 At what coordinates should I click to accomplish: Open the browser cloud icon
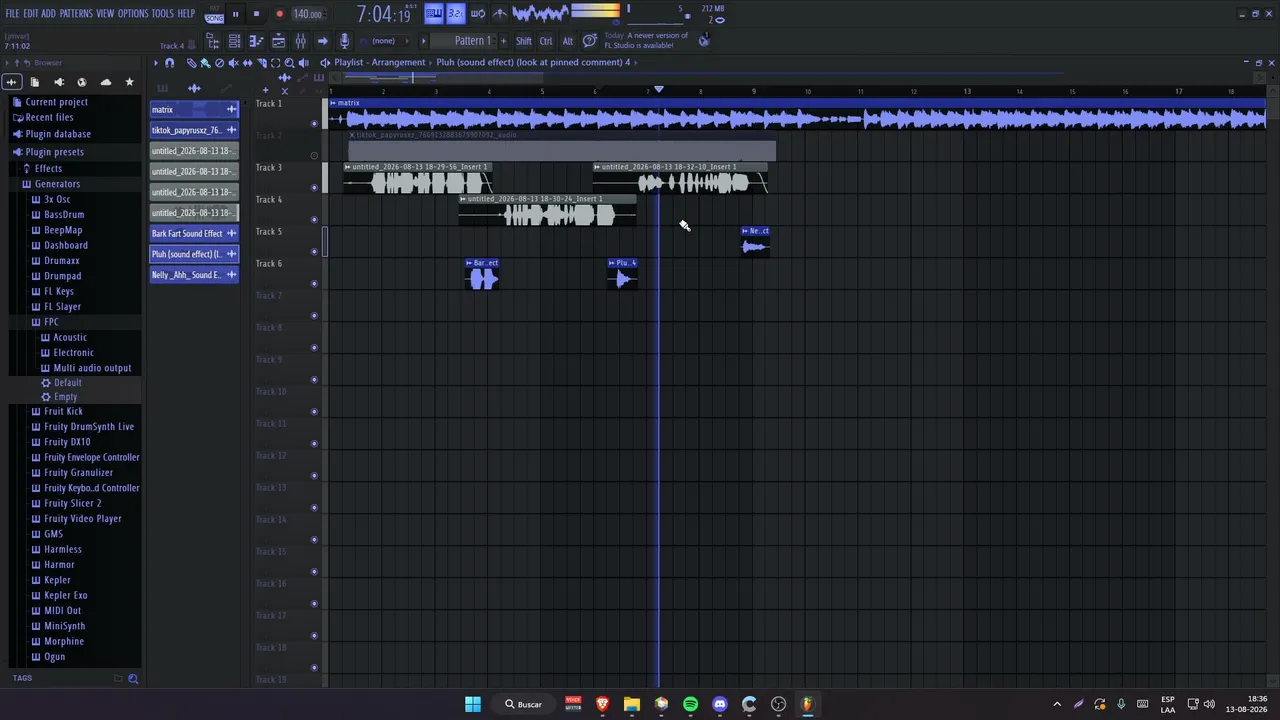click(x=106, y=82)
